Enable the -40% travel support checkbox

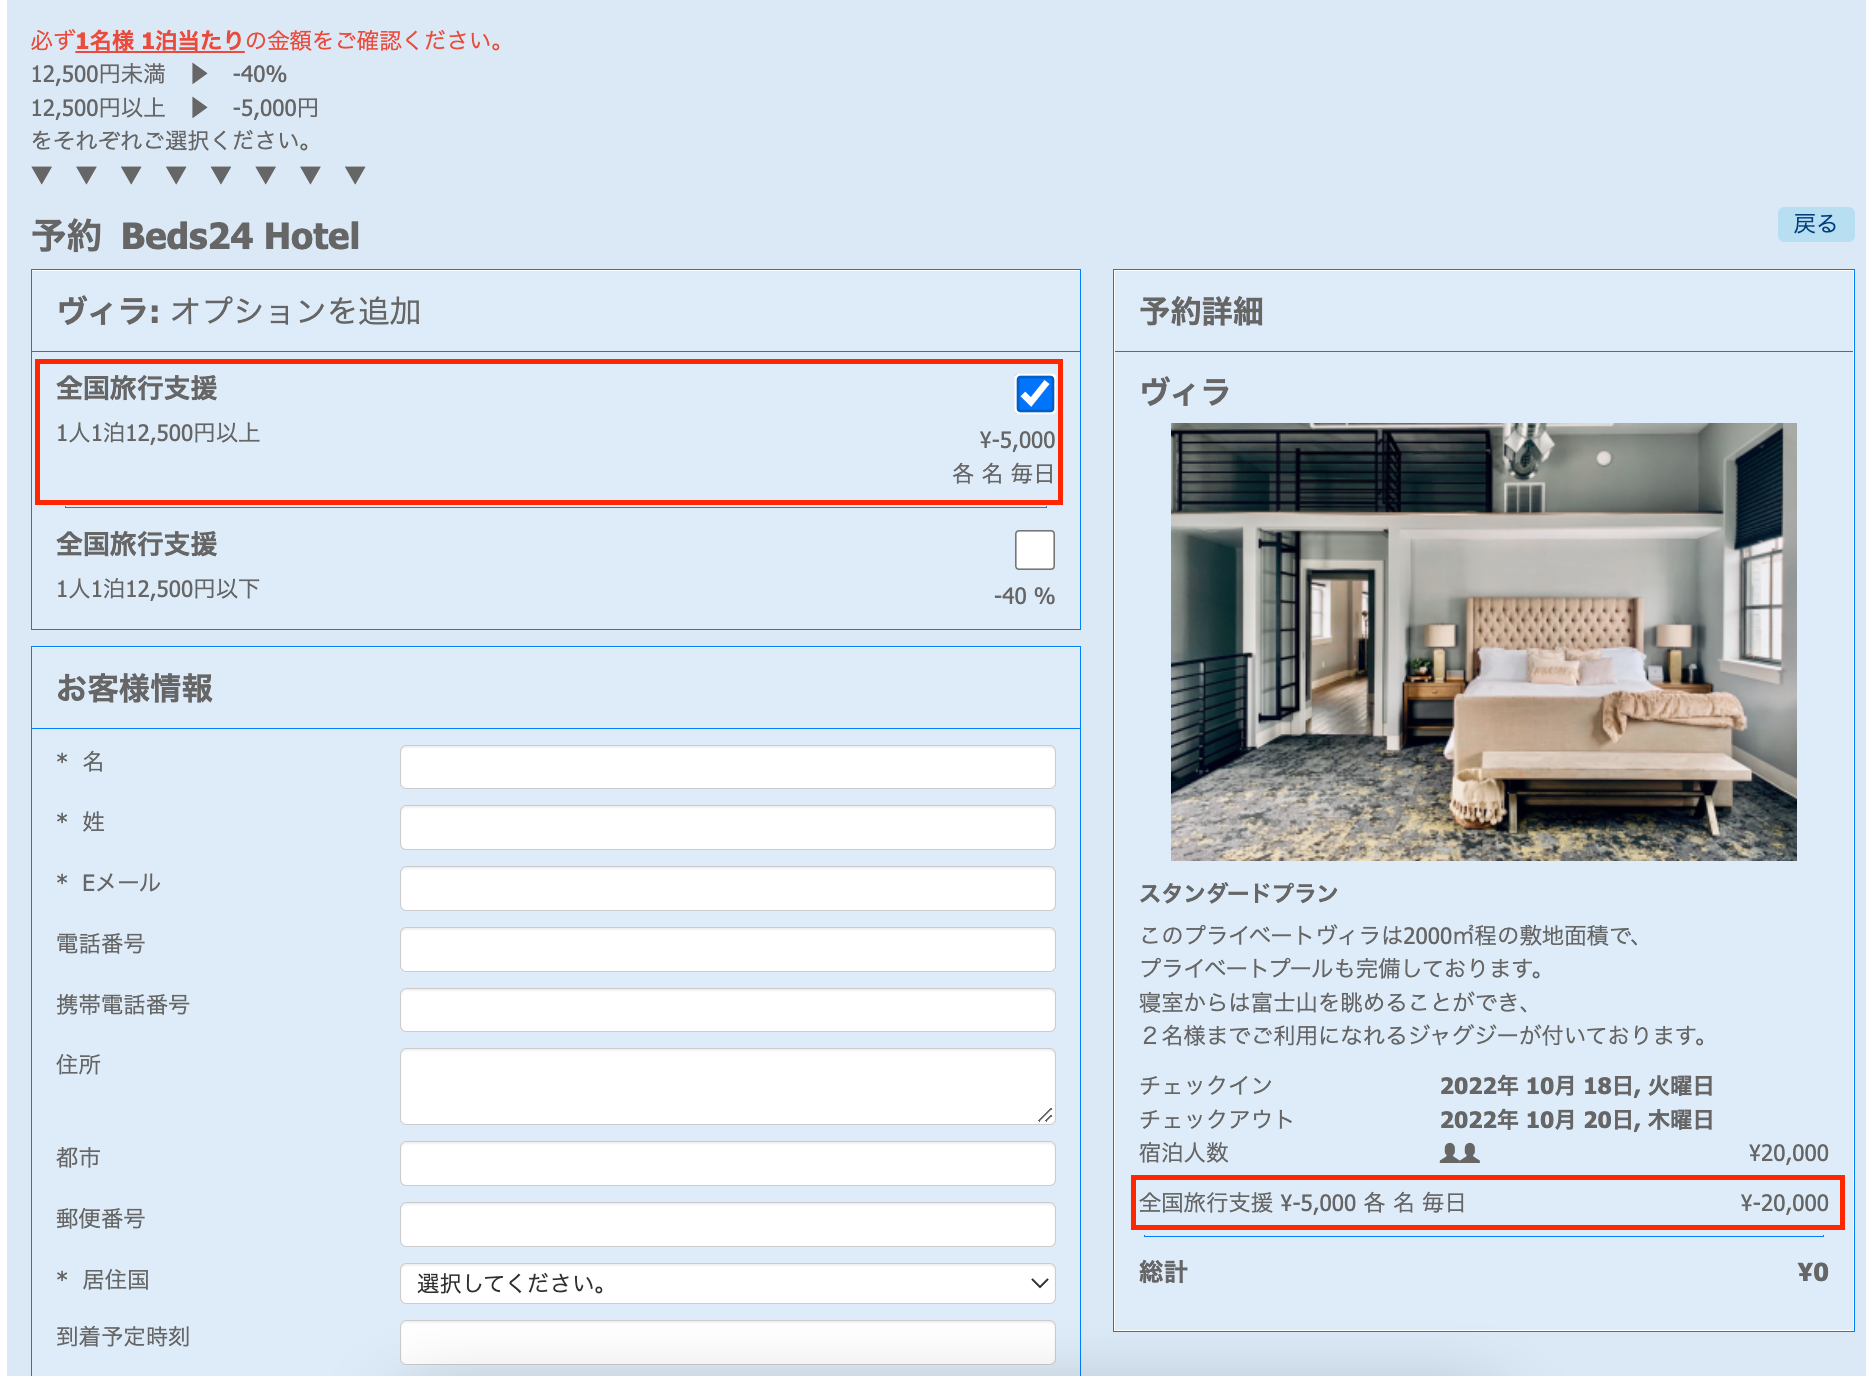click(x=1034, y=550)
